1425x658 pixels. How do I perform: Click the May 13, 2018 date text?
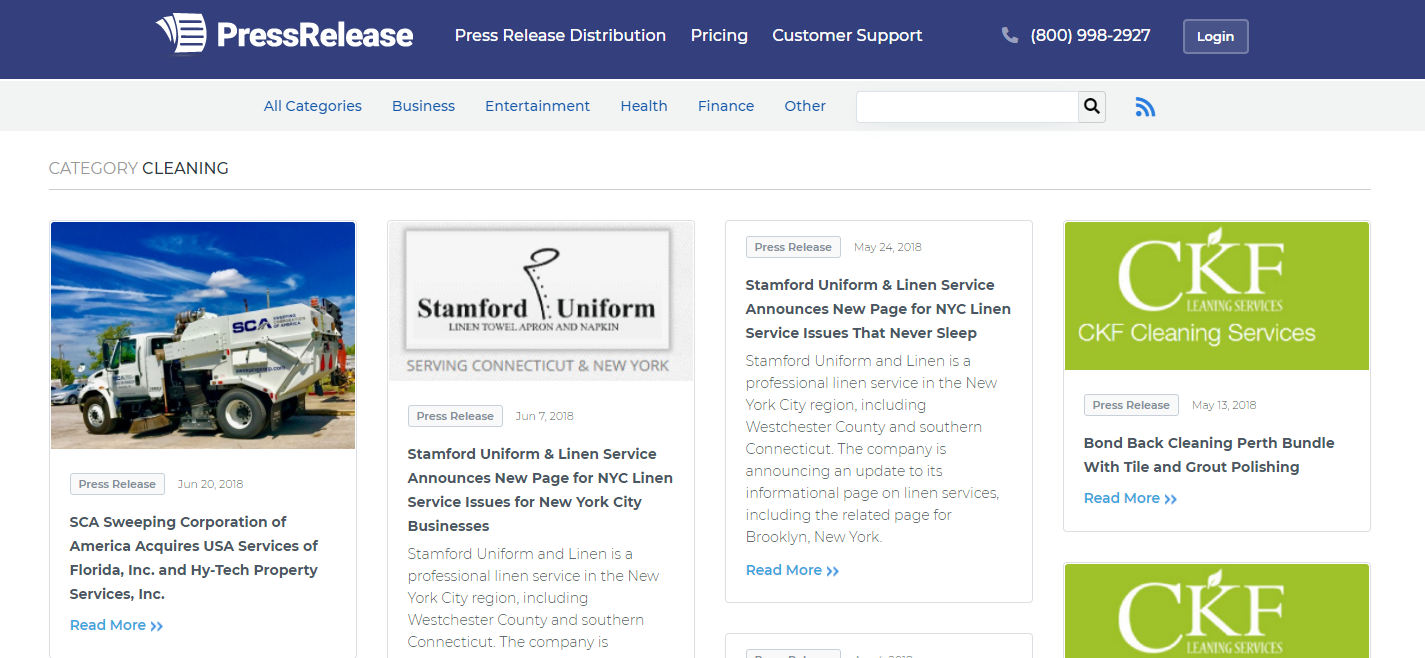(x=1224, y=405)
